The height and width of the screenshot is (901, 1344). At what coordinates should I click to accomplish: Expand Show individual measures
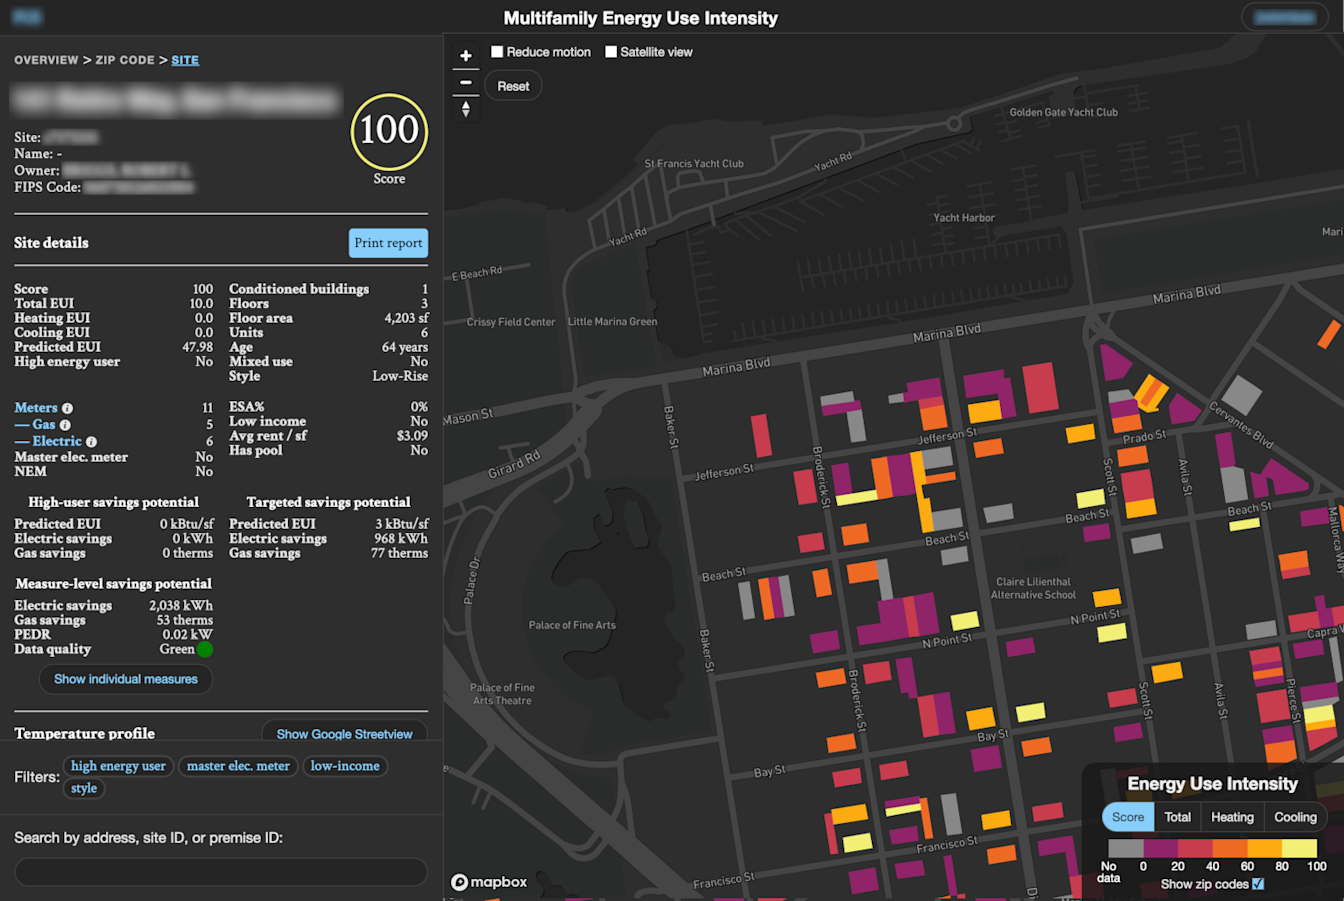coord(125,679)
